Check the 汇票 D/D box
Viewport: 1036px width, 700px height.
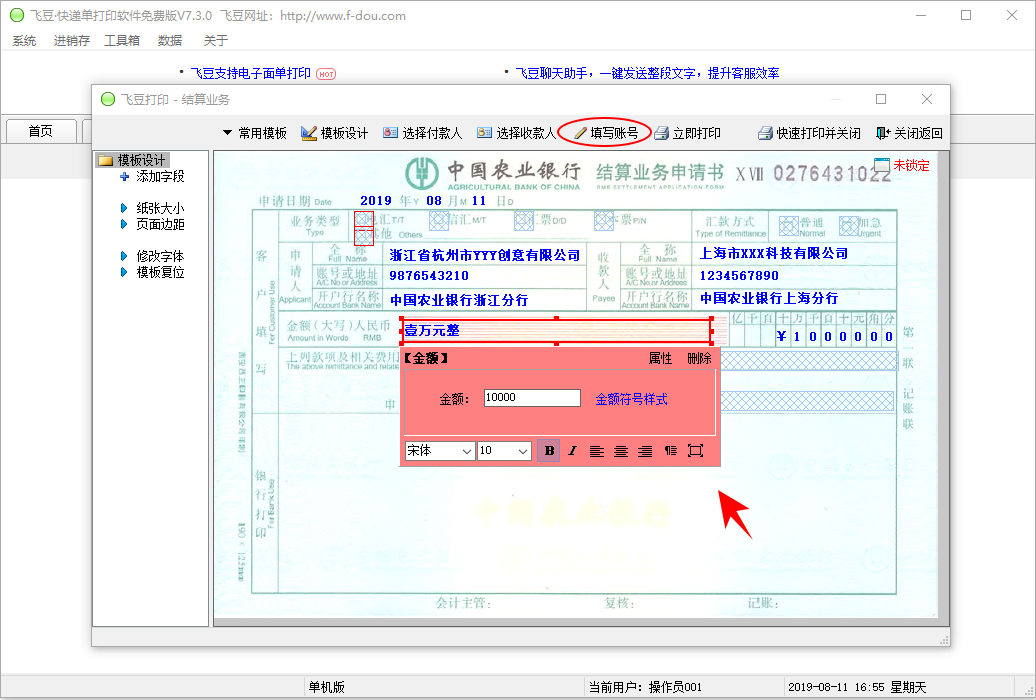coord(524,221)
